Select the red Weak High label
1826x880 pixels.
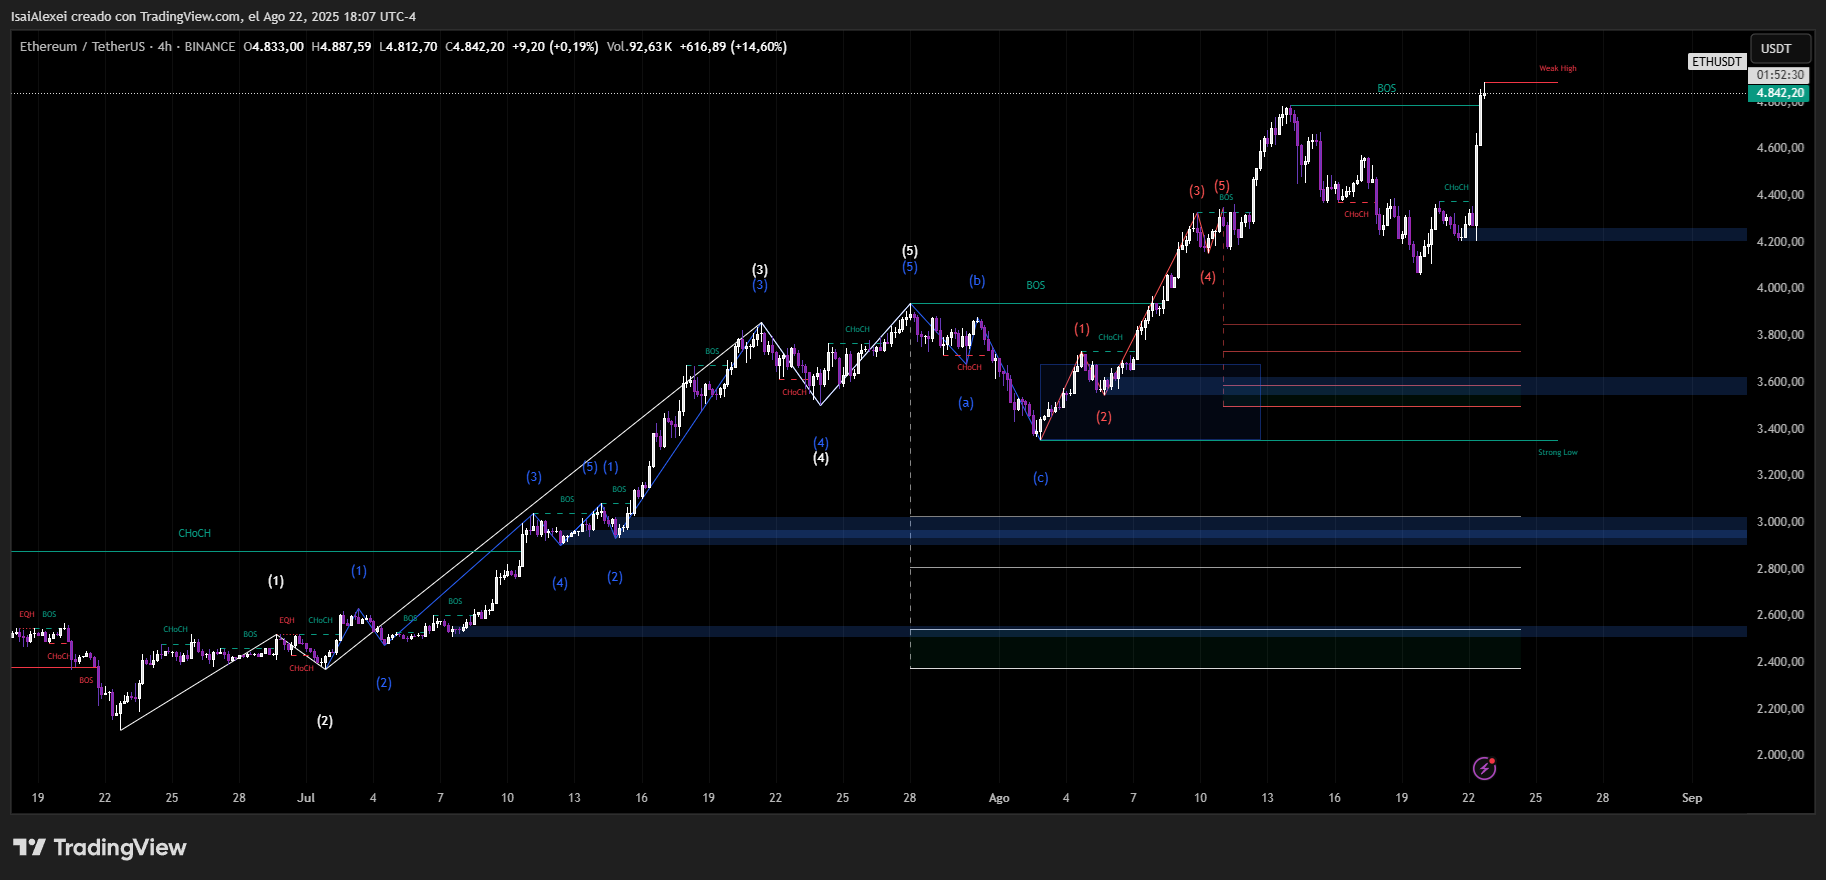pyautogui.click(x=1557, y=69)
